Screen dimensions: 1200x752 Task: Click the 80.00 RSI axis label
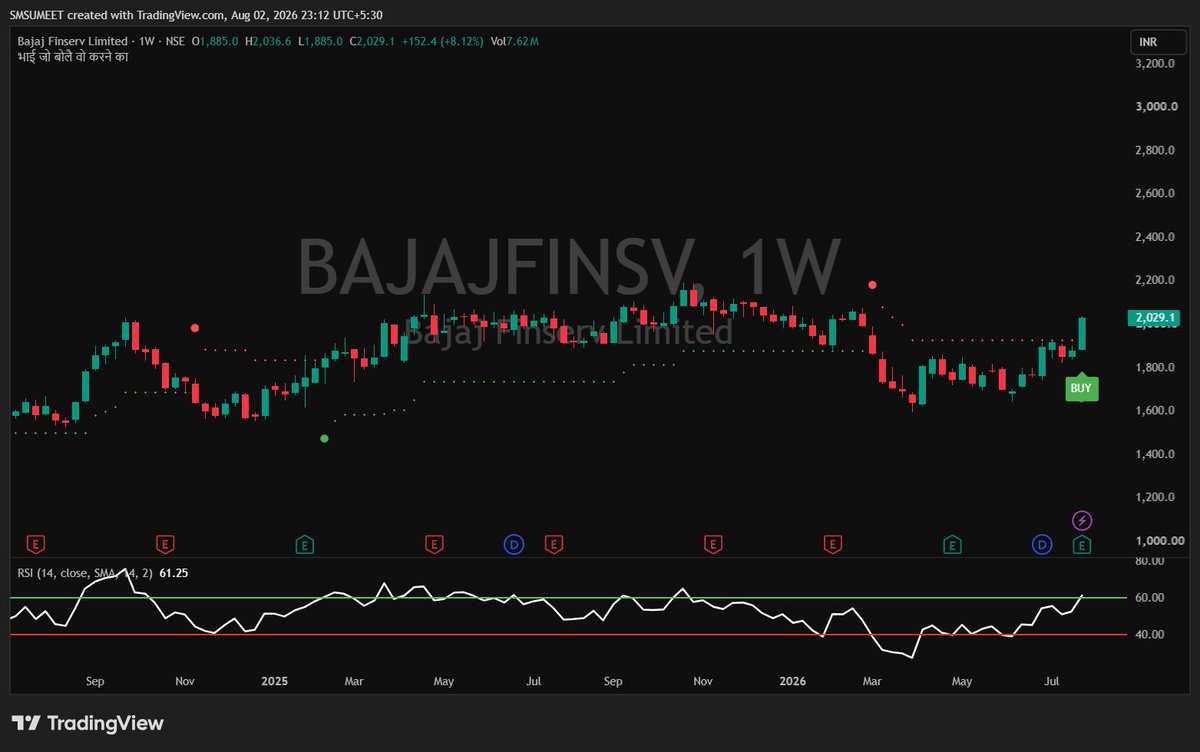tap(1150, 561)
